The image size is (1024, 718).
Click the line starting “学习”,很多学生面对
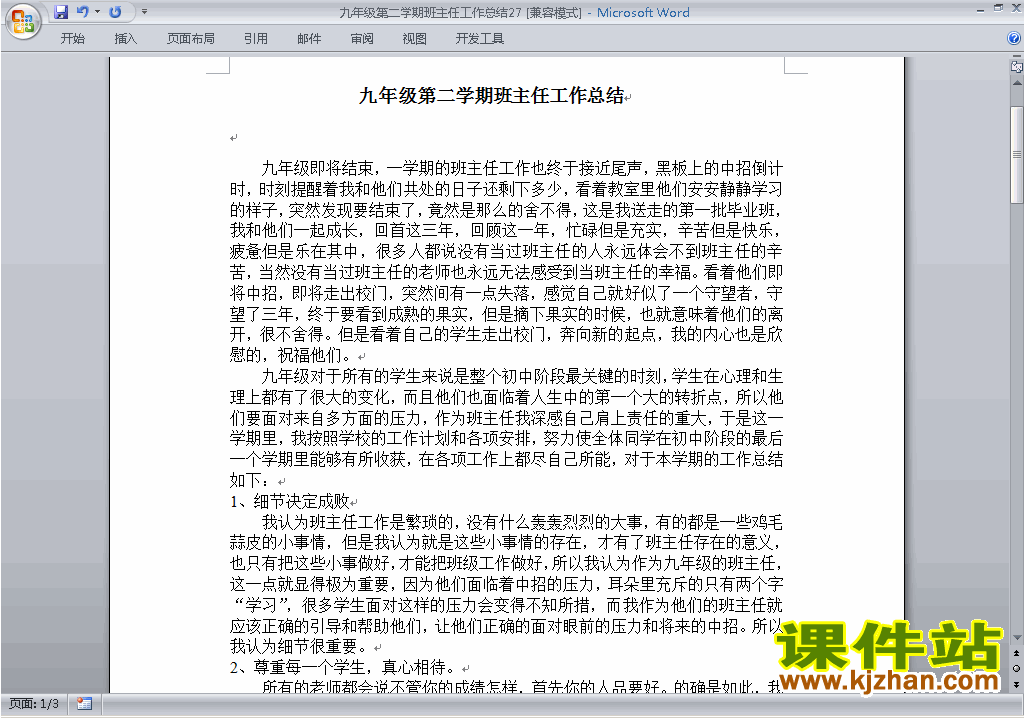pyautogui.click(x=506, y=605)
